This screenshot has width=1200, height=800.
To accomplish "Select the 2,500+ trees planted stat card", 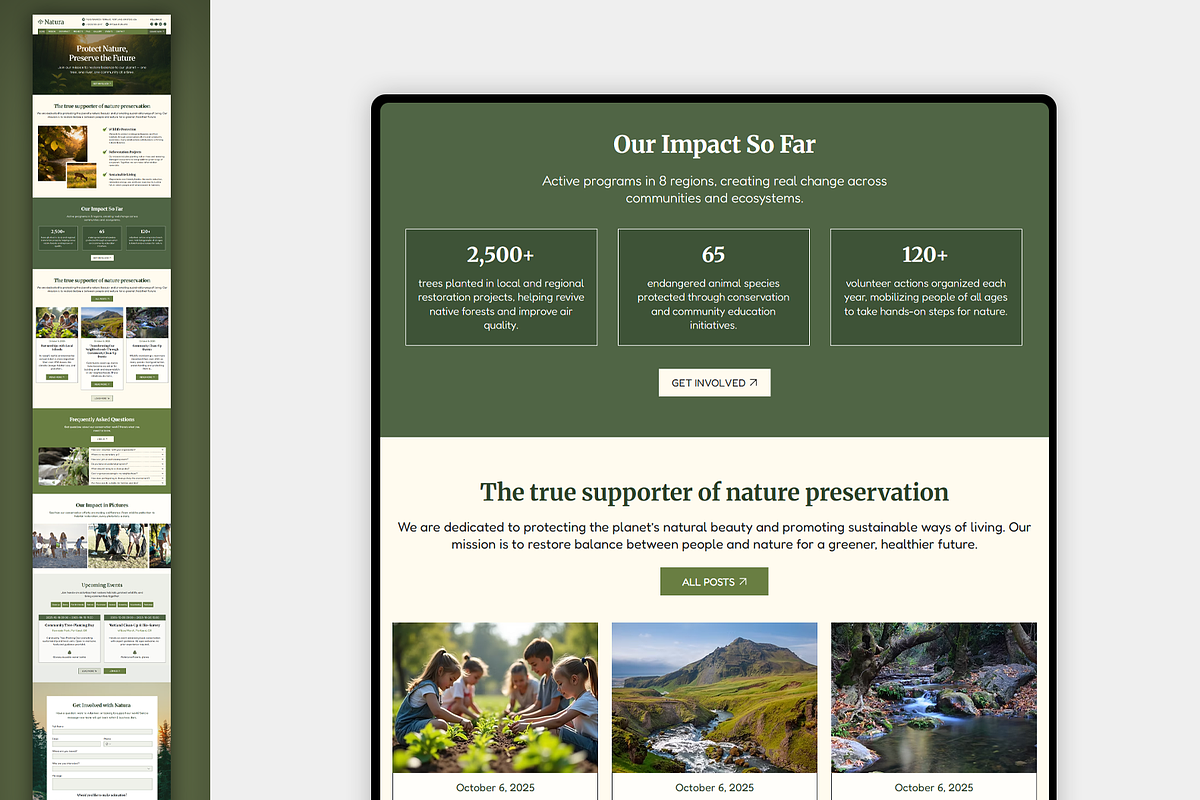I will [501, 288].
